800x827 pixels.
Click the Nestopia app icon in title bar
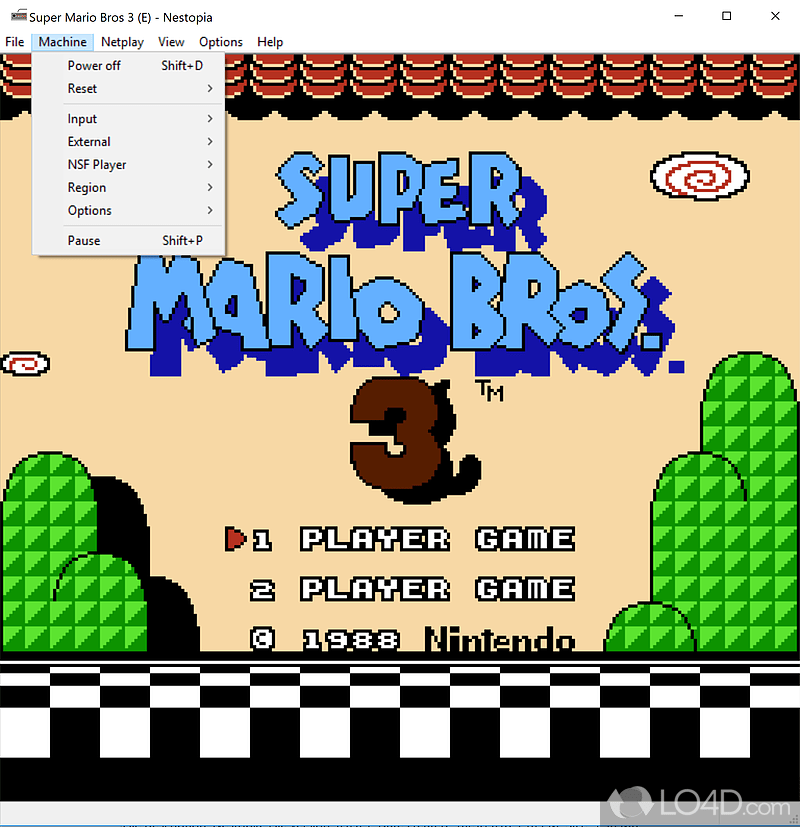click(18, 16)
